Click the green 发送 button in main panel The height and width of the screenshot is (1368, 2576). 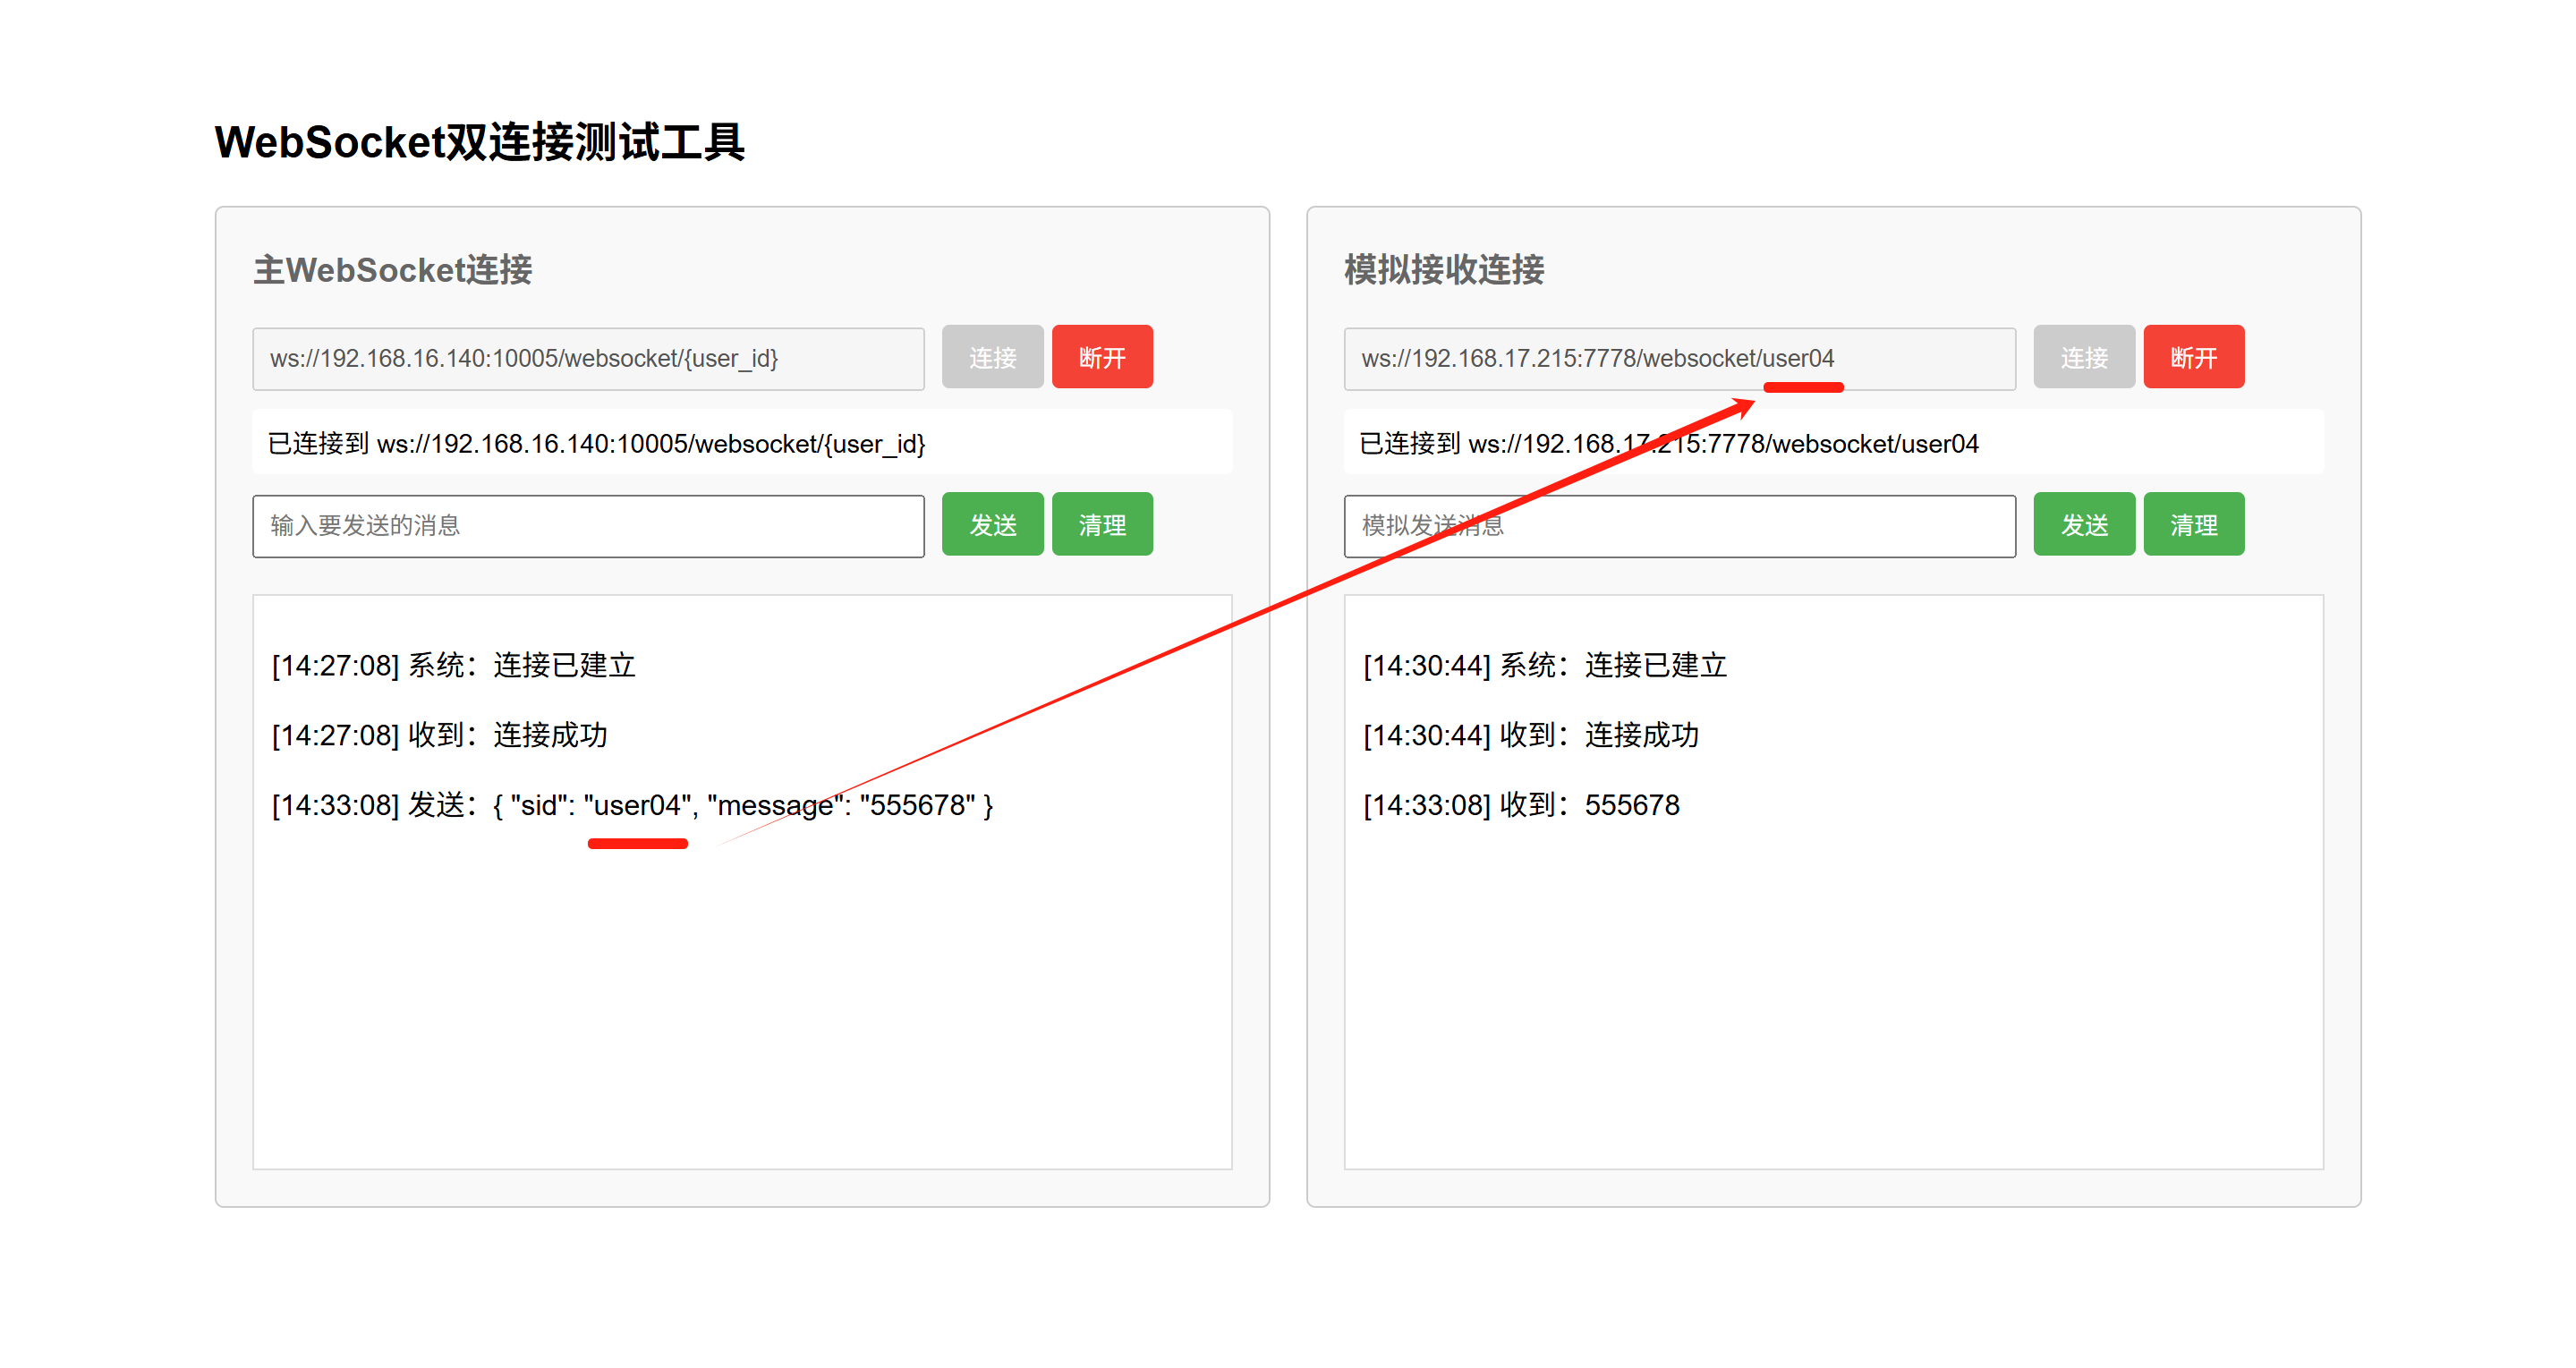992,524
